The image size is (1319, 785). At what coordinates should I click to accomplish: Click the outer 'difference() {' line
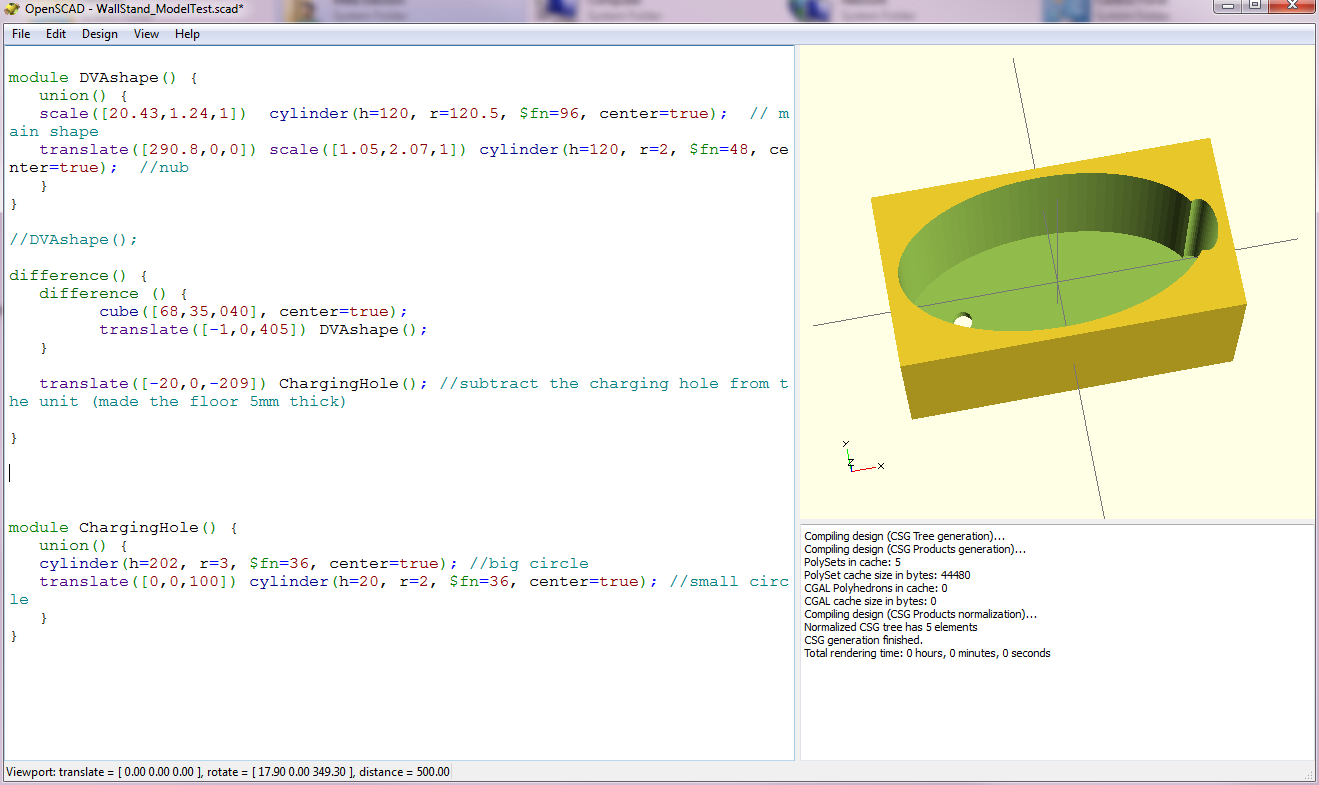78,275
